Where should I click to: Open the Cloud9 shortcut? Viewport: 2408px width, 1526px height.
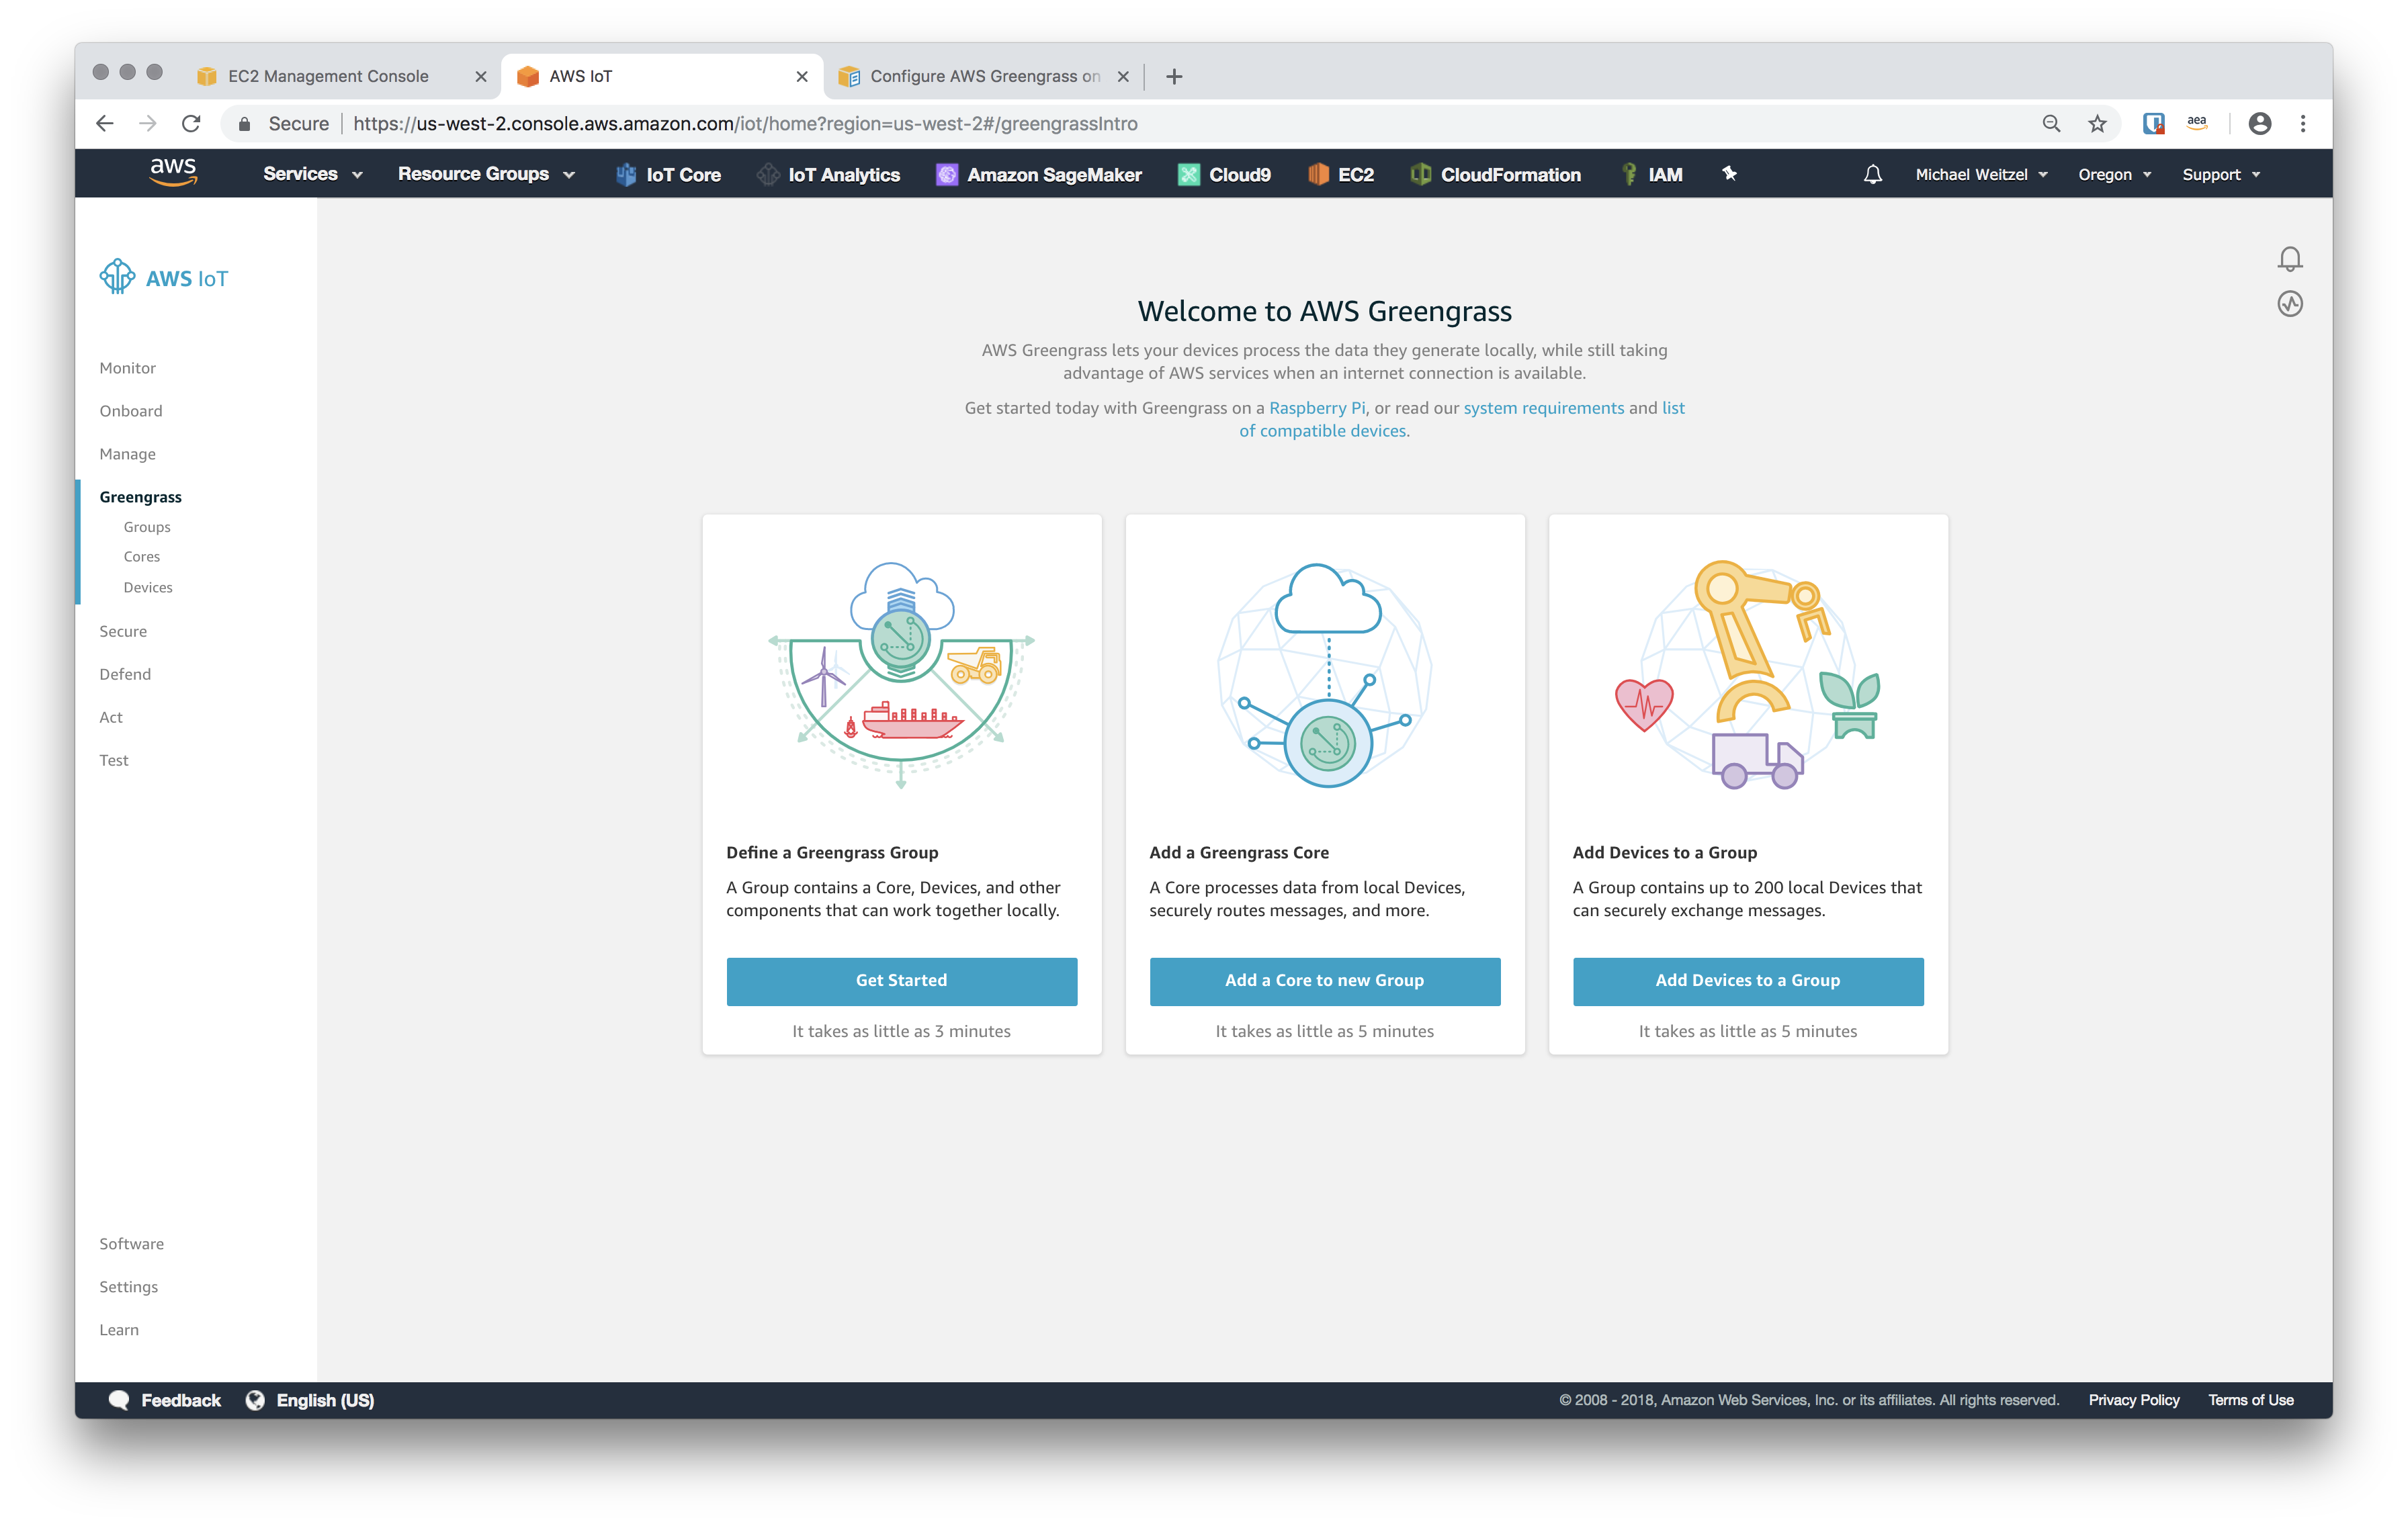[1224, 174]
